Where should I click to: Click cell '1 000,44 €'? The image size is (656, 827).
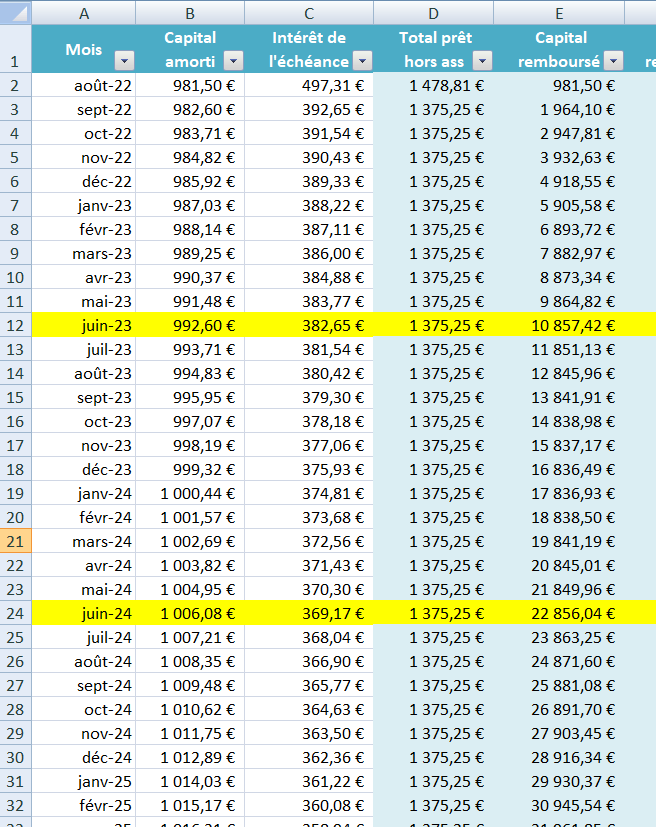[x=190, y=494]
